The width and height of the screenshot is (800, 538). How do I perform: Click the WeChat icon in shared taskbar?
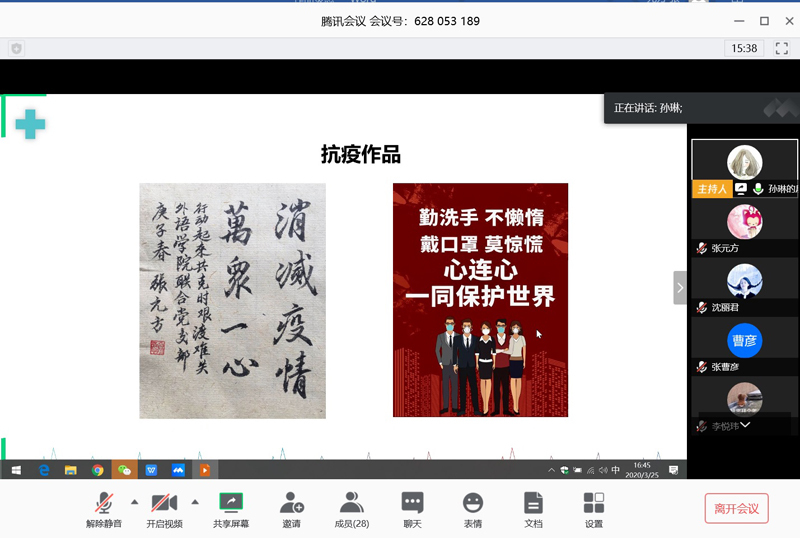(124, 470)
